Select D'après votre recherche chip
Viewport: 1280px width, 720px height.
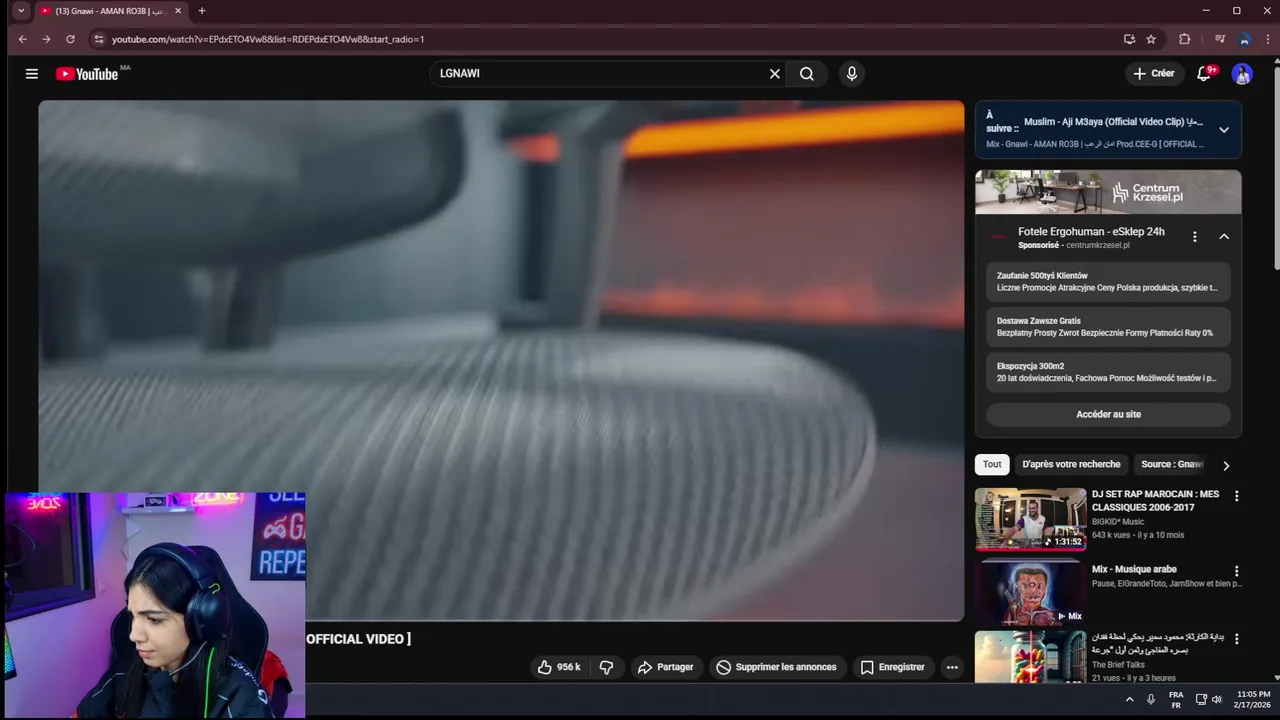pyautogui.click(x=1071, y=464)
